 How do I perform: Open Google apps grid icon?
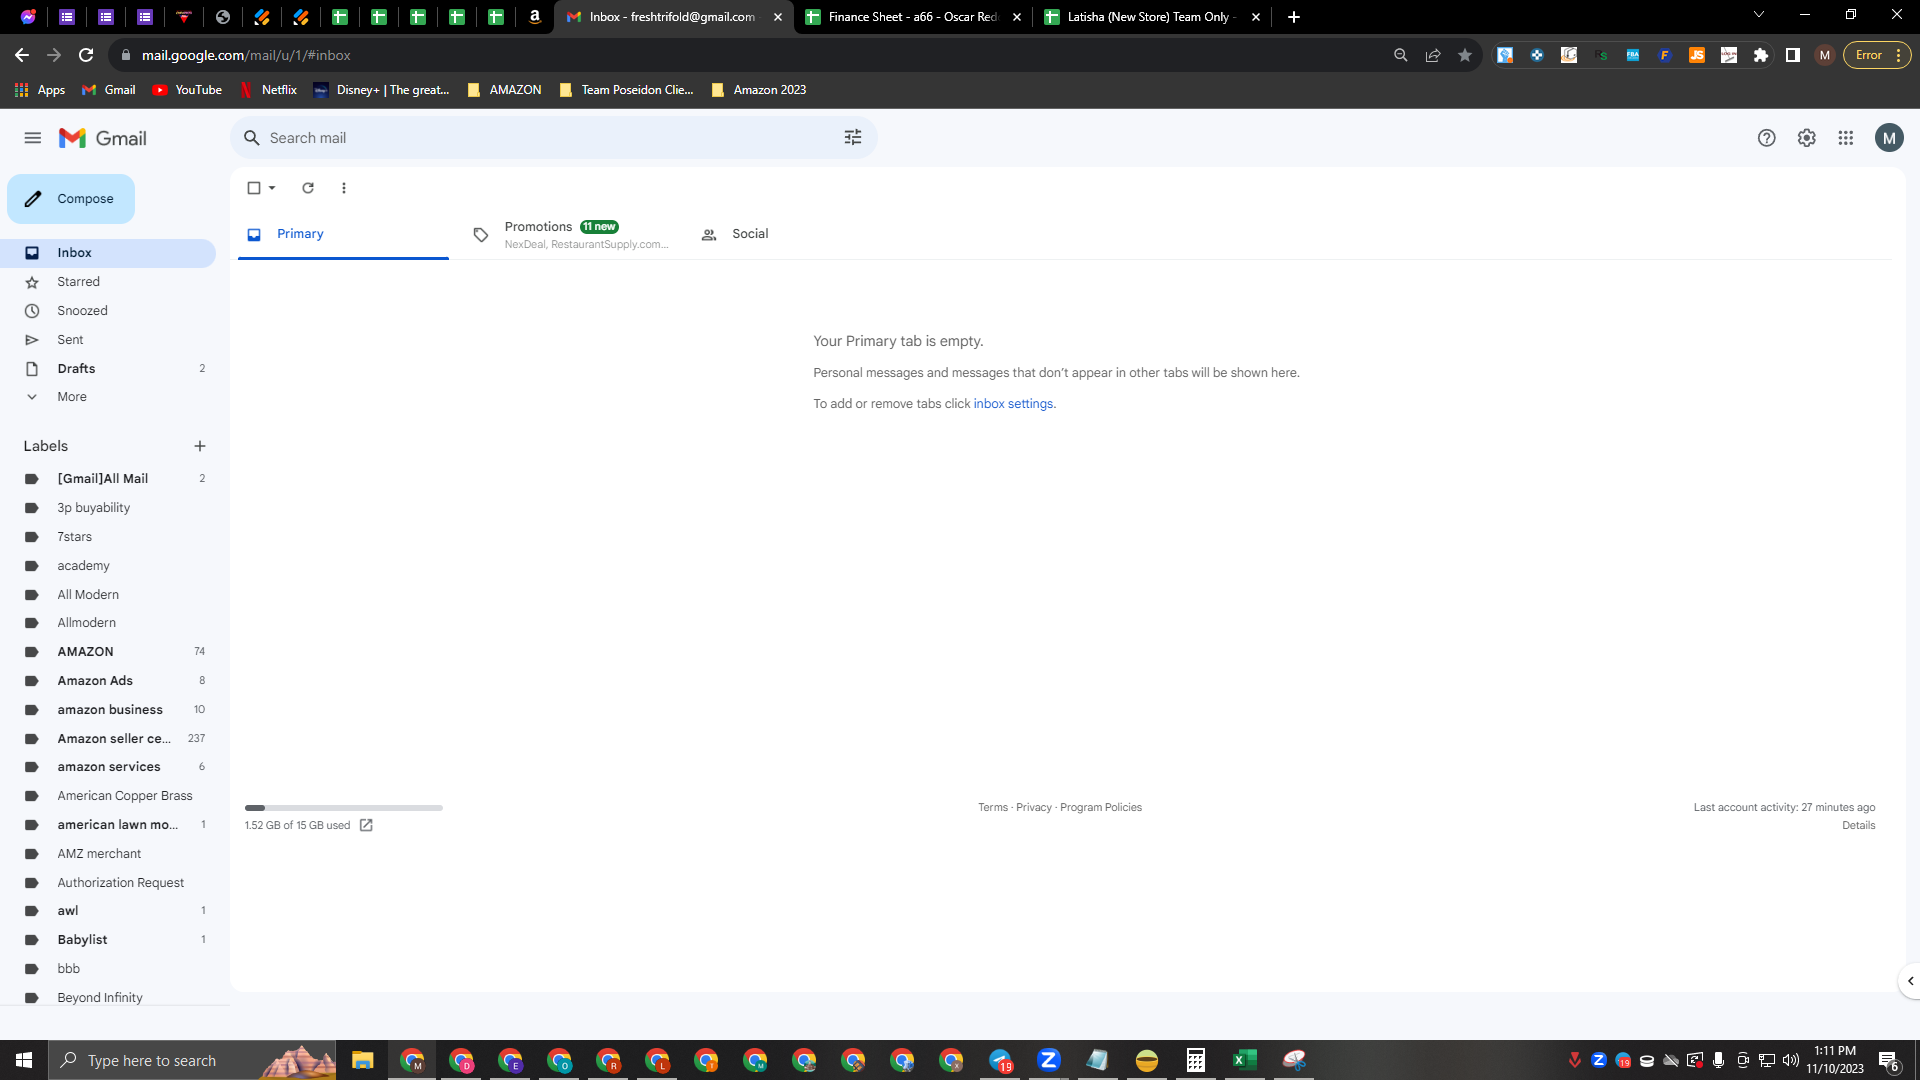[x=1846, y=138]
